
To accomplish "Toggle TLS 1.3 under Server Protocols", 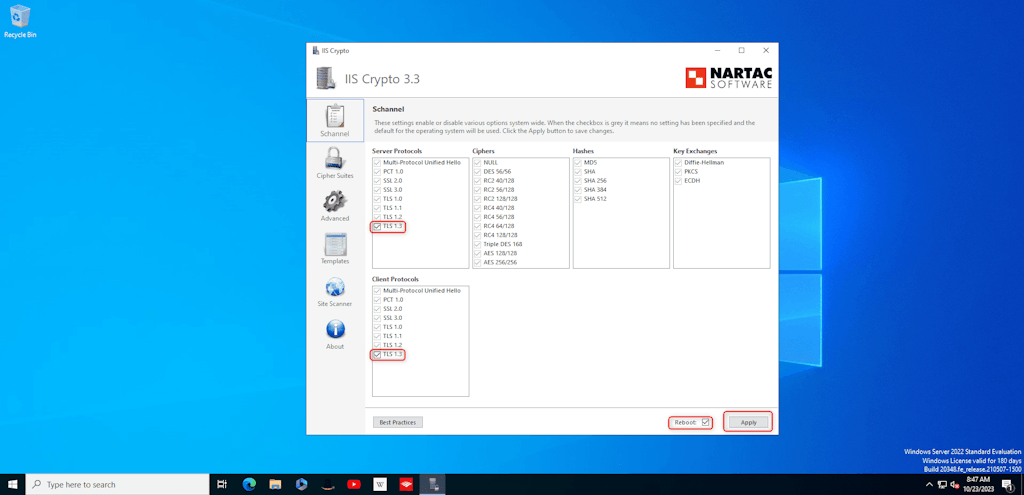I will point(377,227).
